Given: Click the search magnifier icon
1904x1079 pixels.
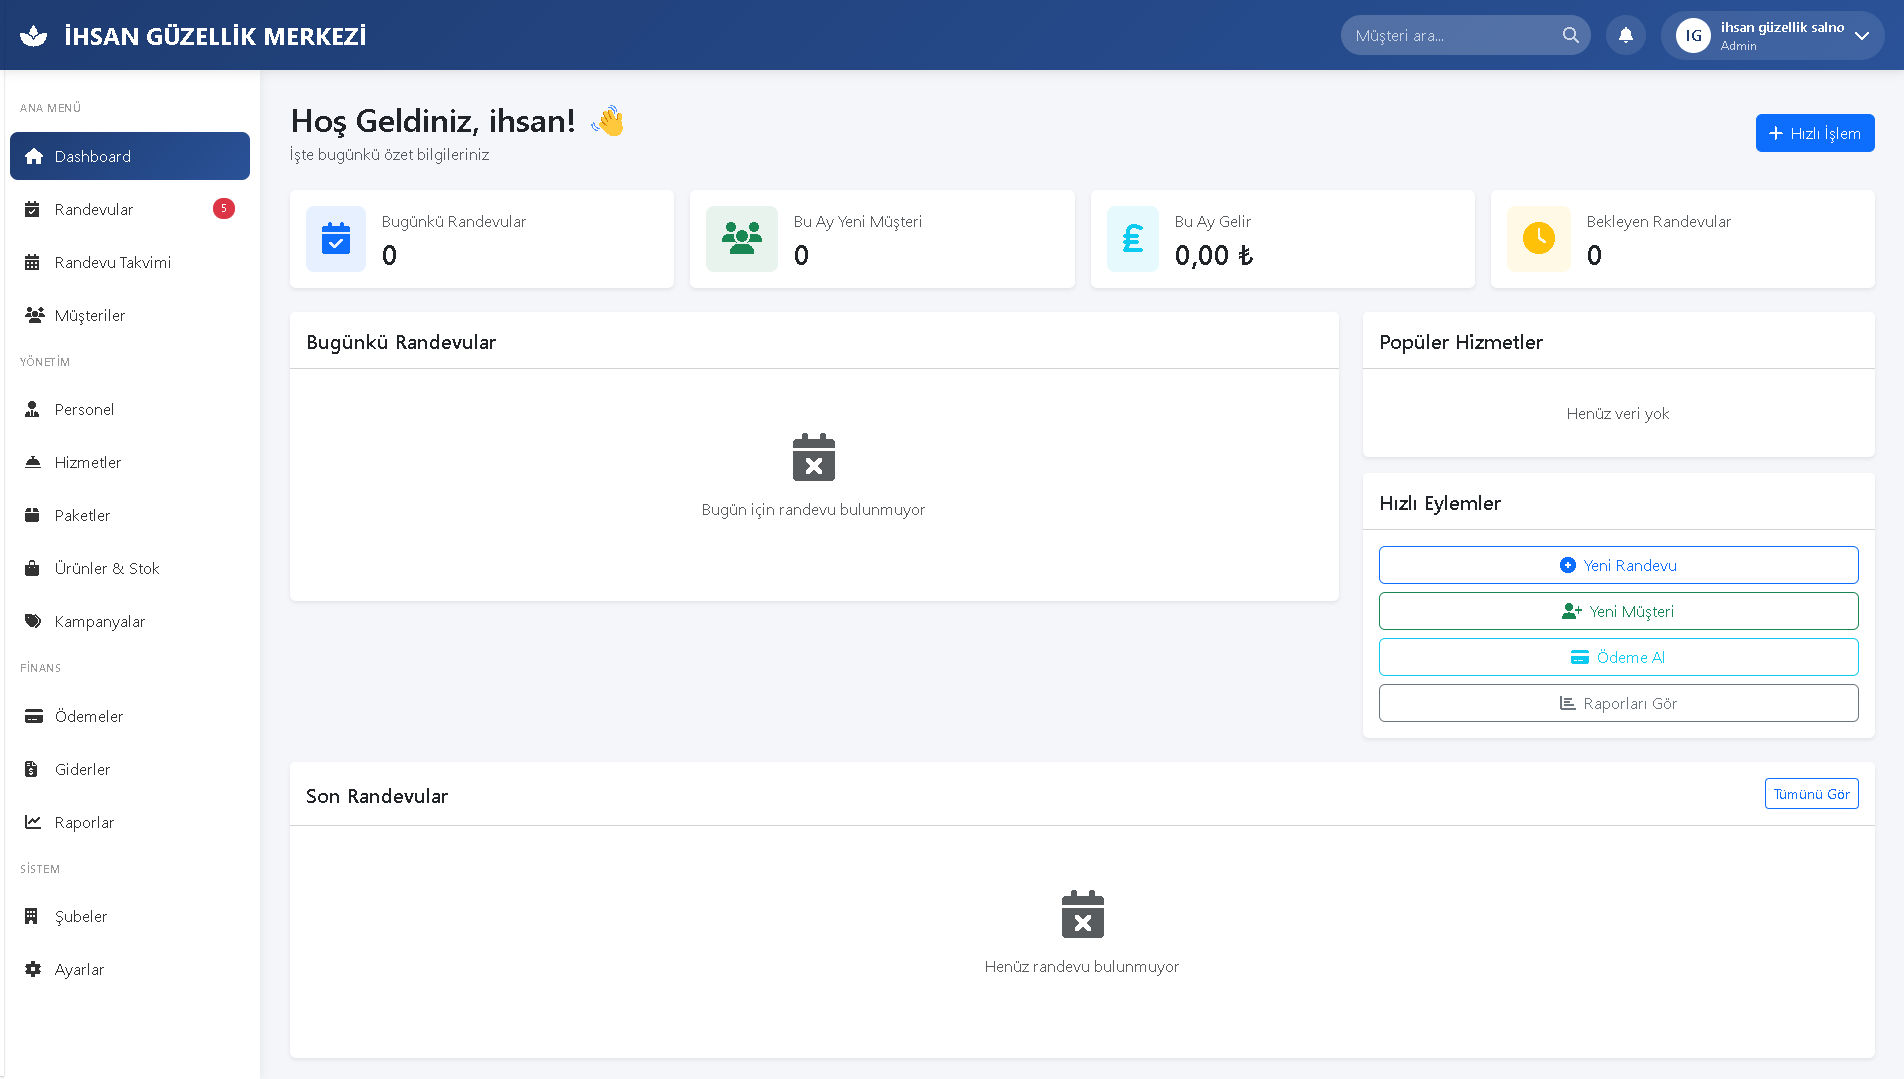Looking at the screenshot, I should 1570,35.
